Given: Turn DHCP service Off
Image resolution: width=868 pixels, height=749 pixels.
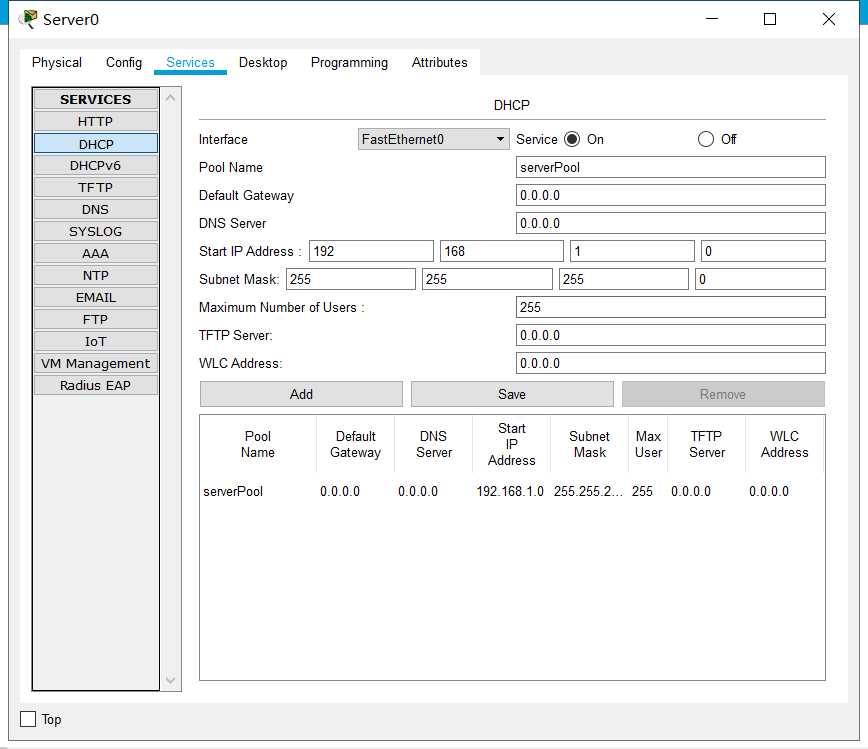Looking at the screenshot, I should [706, 139].
